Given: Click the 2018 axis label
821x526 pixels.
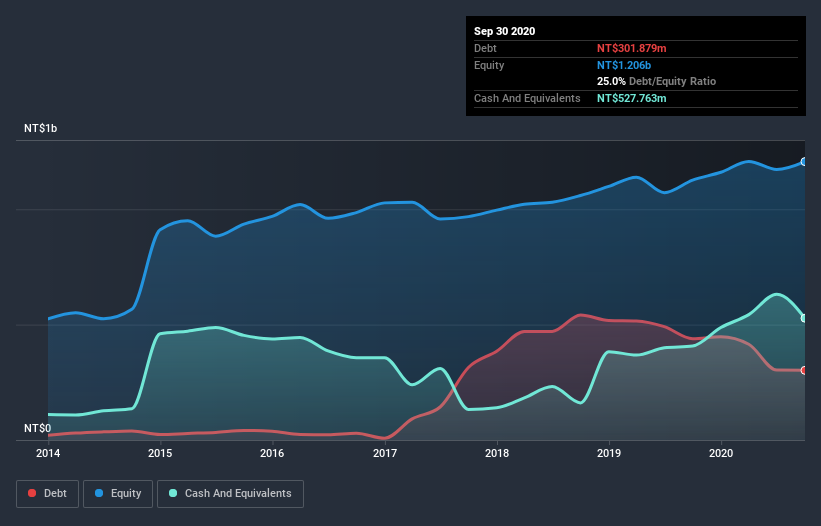Looking at the screenshot, I should [497, 453].
